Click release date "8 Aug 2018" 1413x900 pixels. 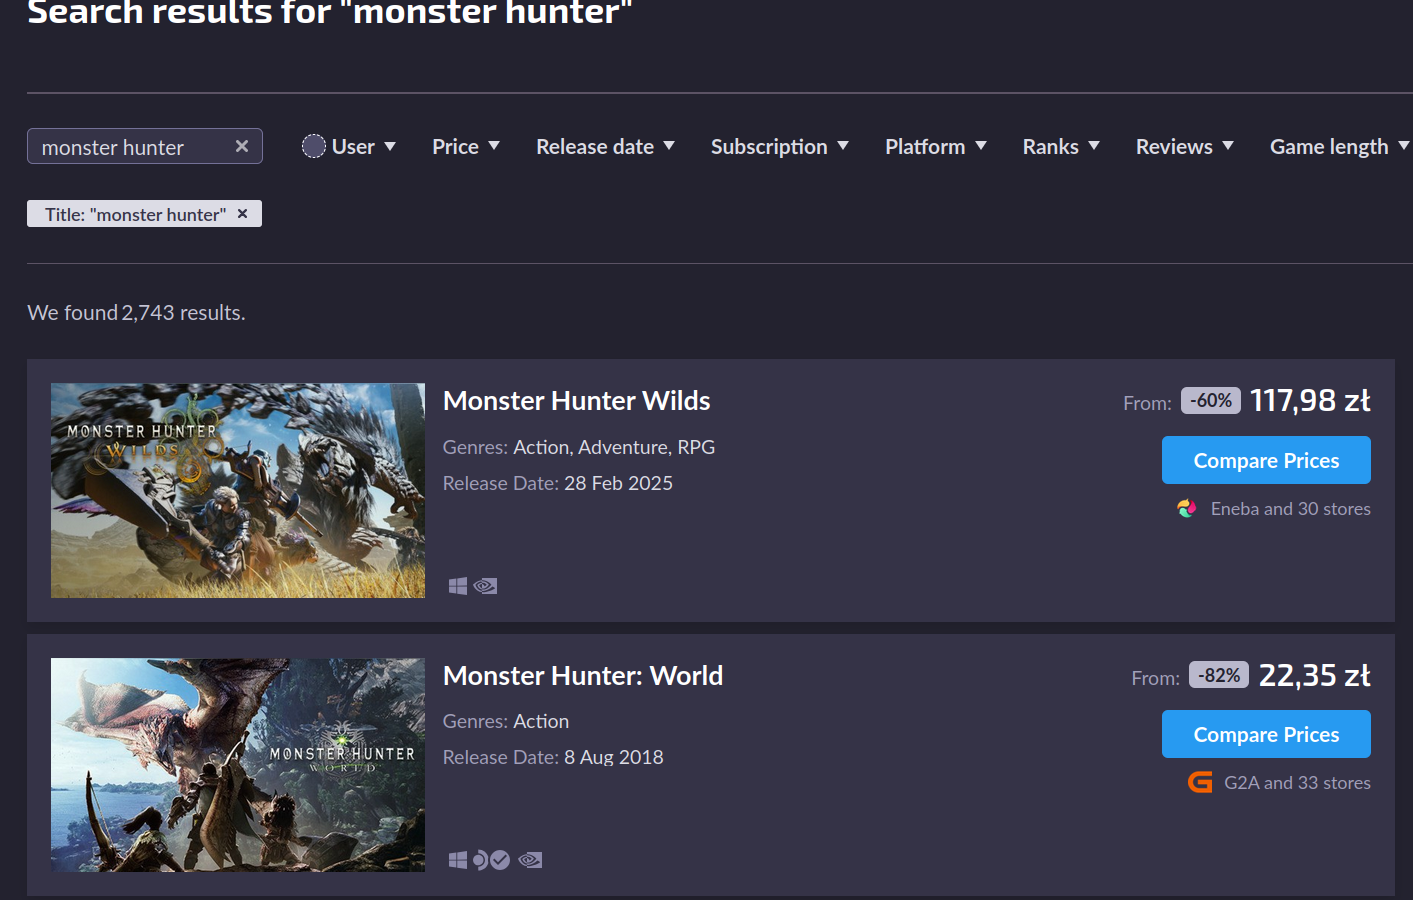[x=614, y=757]
